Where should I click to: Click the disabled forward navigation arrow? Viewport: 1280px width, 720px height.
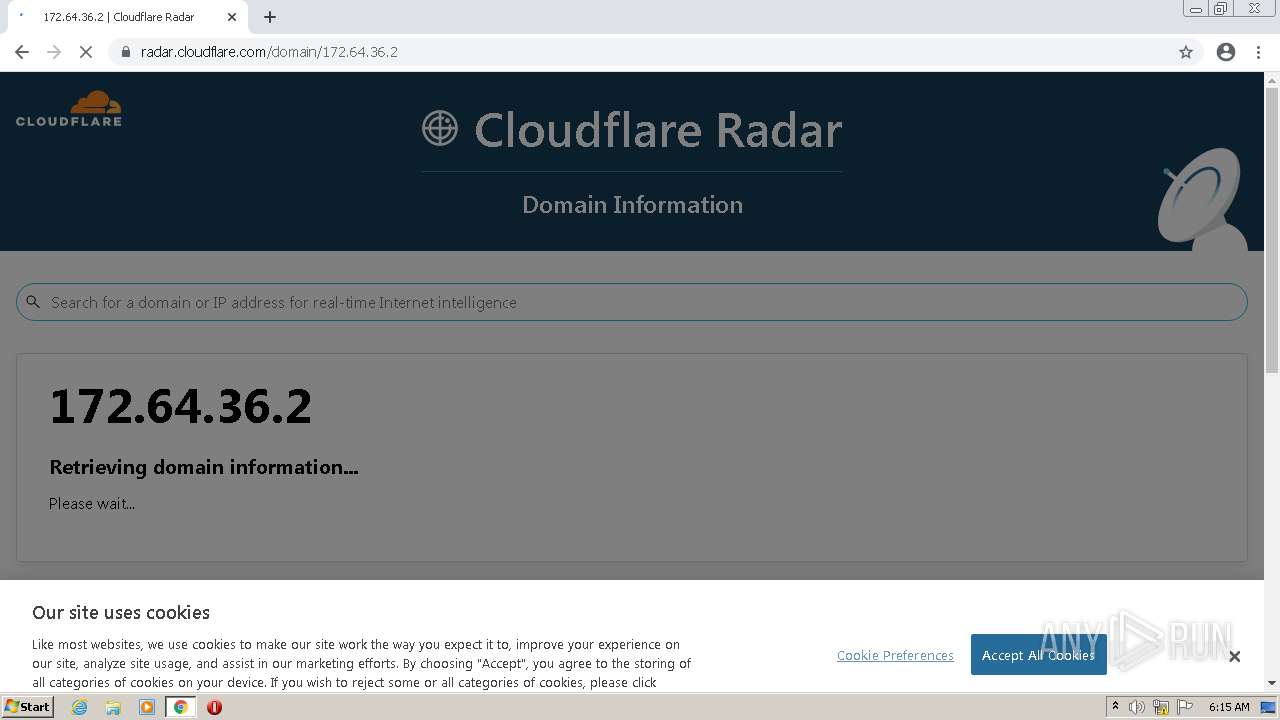click(54, 52)
